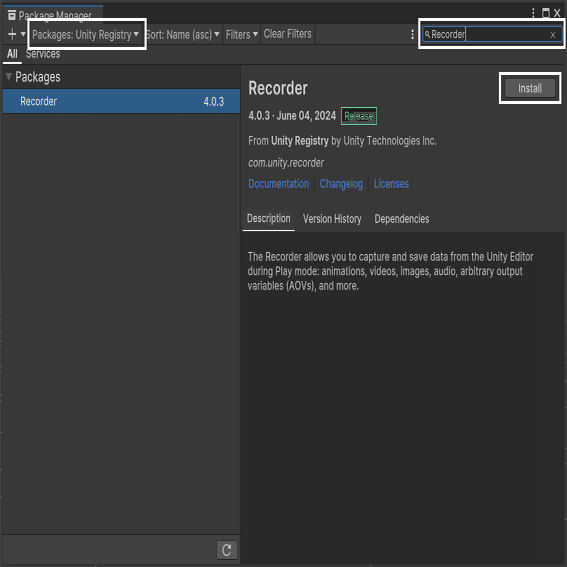Open the add-package dropdown arrow beside the plus
This screenshot has width=567, height=567.
tap(23, 34)
